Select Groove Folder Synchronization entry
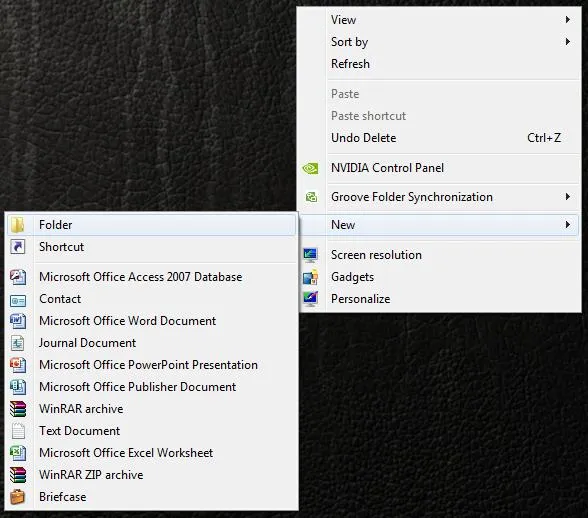The width and height of the screenshot is (588, 518). pyautogui.click(x=439, y=197)
